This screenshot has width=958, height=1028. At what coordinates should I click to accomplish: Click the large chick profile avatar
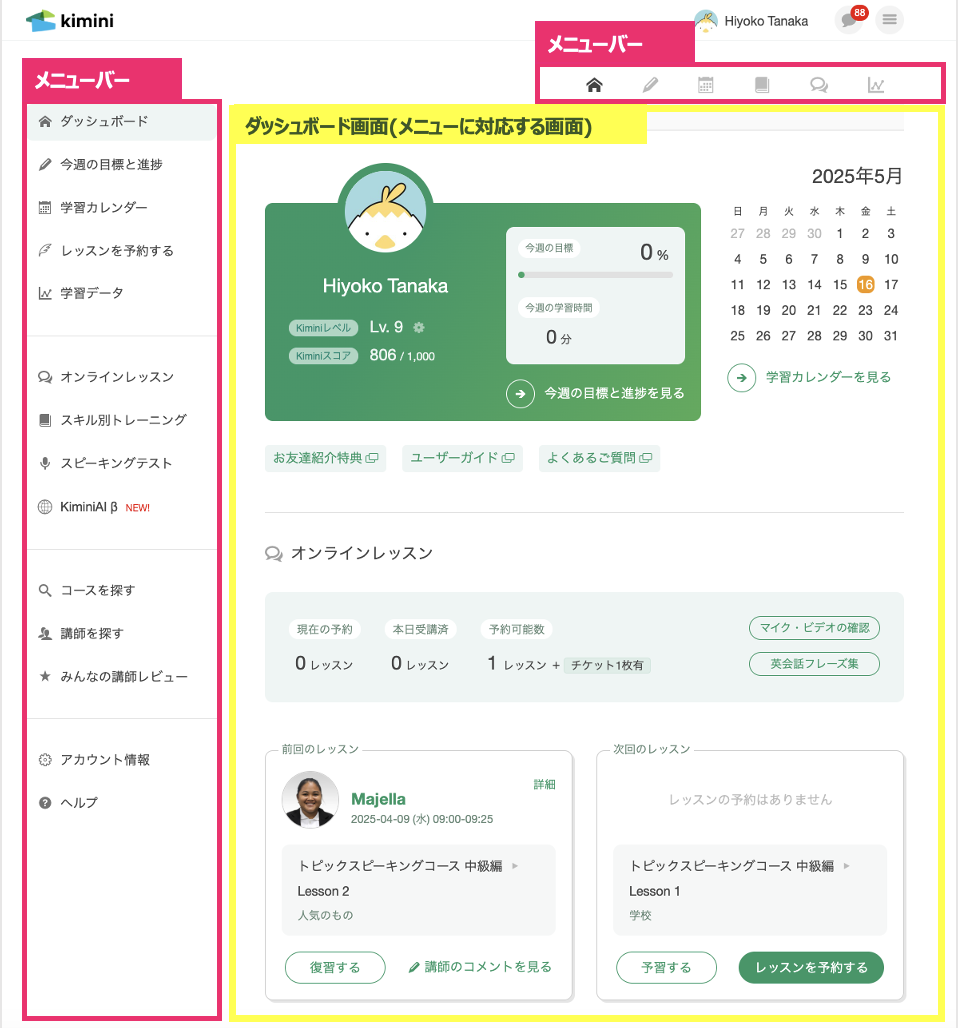386,211
